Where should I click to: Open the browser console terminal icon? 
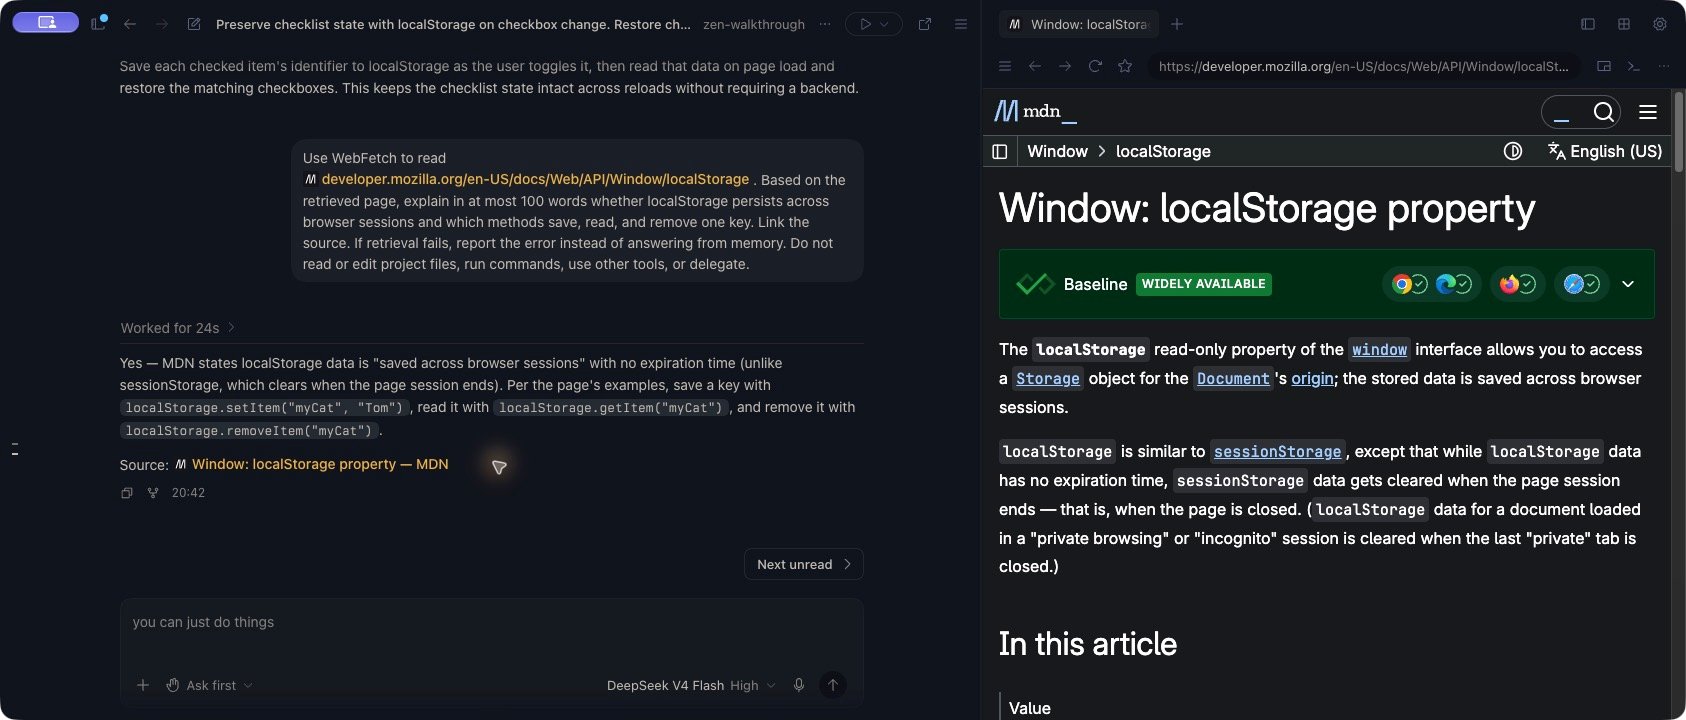[x=1634, y=66]
